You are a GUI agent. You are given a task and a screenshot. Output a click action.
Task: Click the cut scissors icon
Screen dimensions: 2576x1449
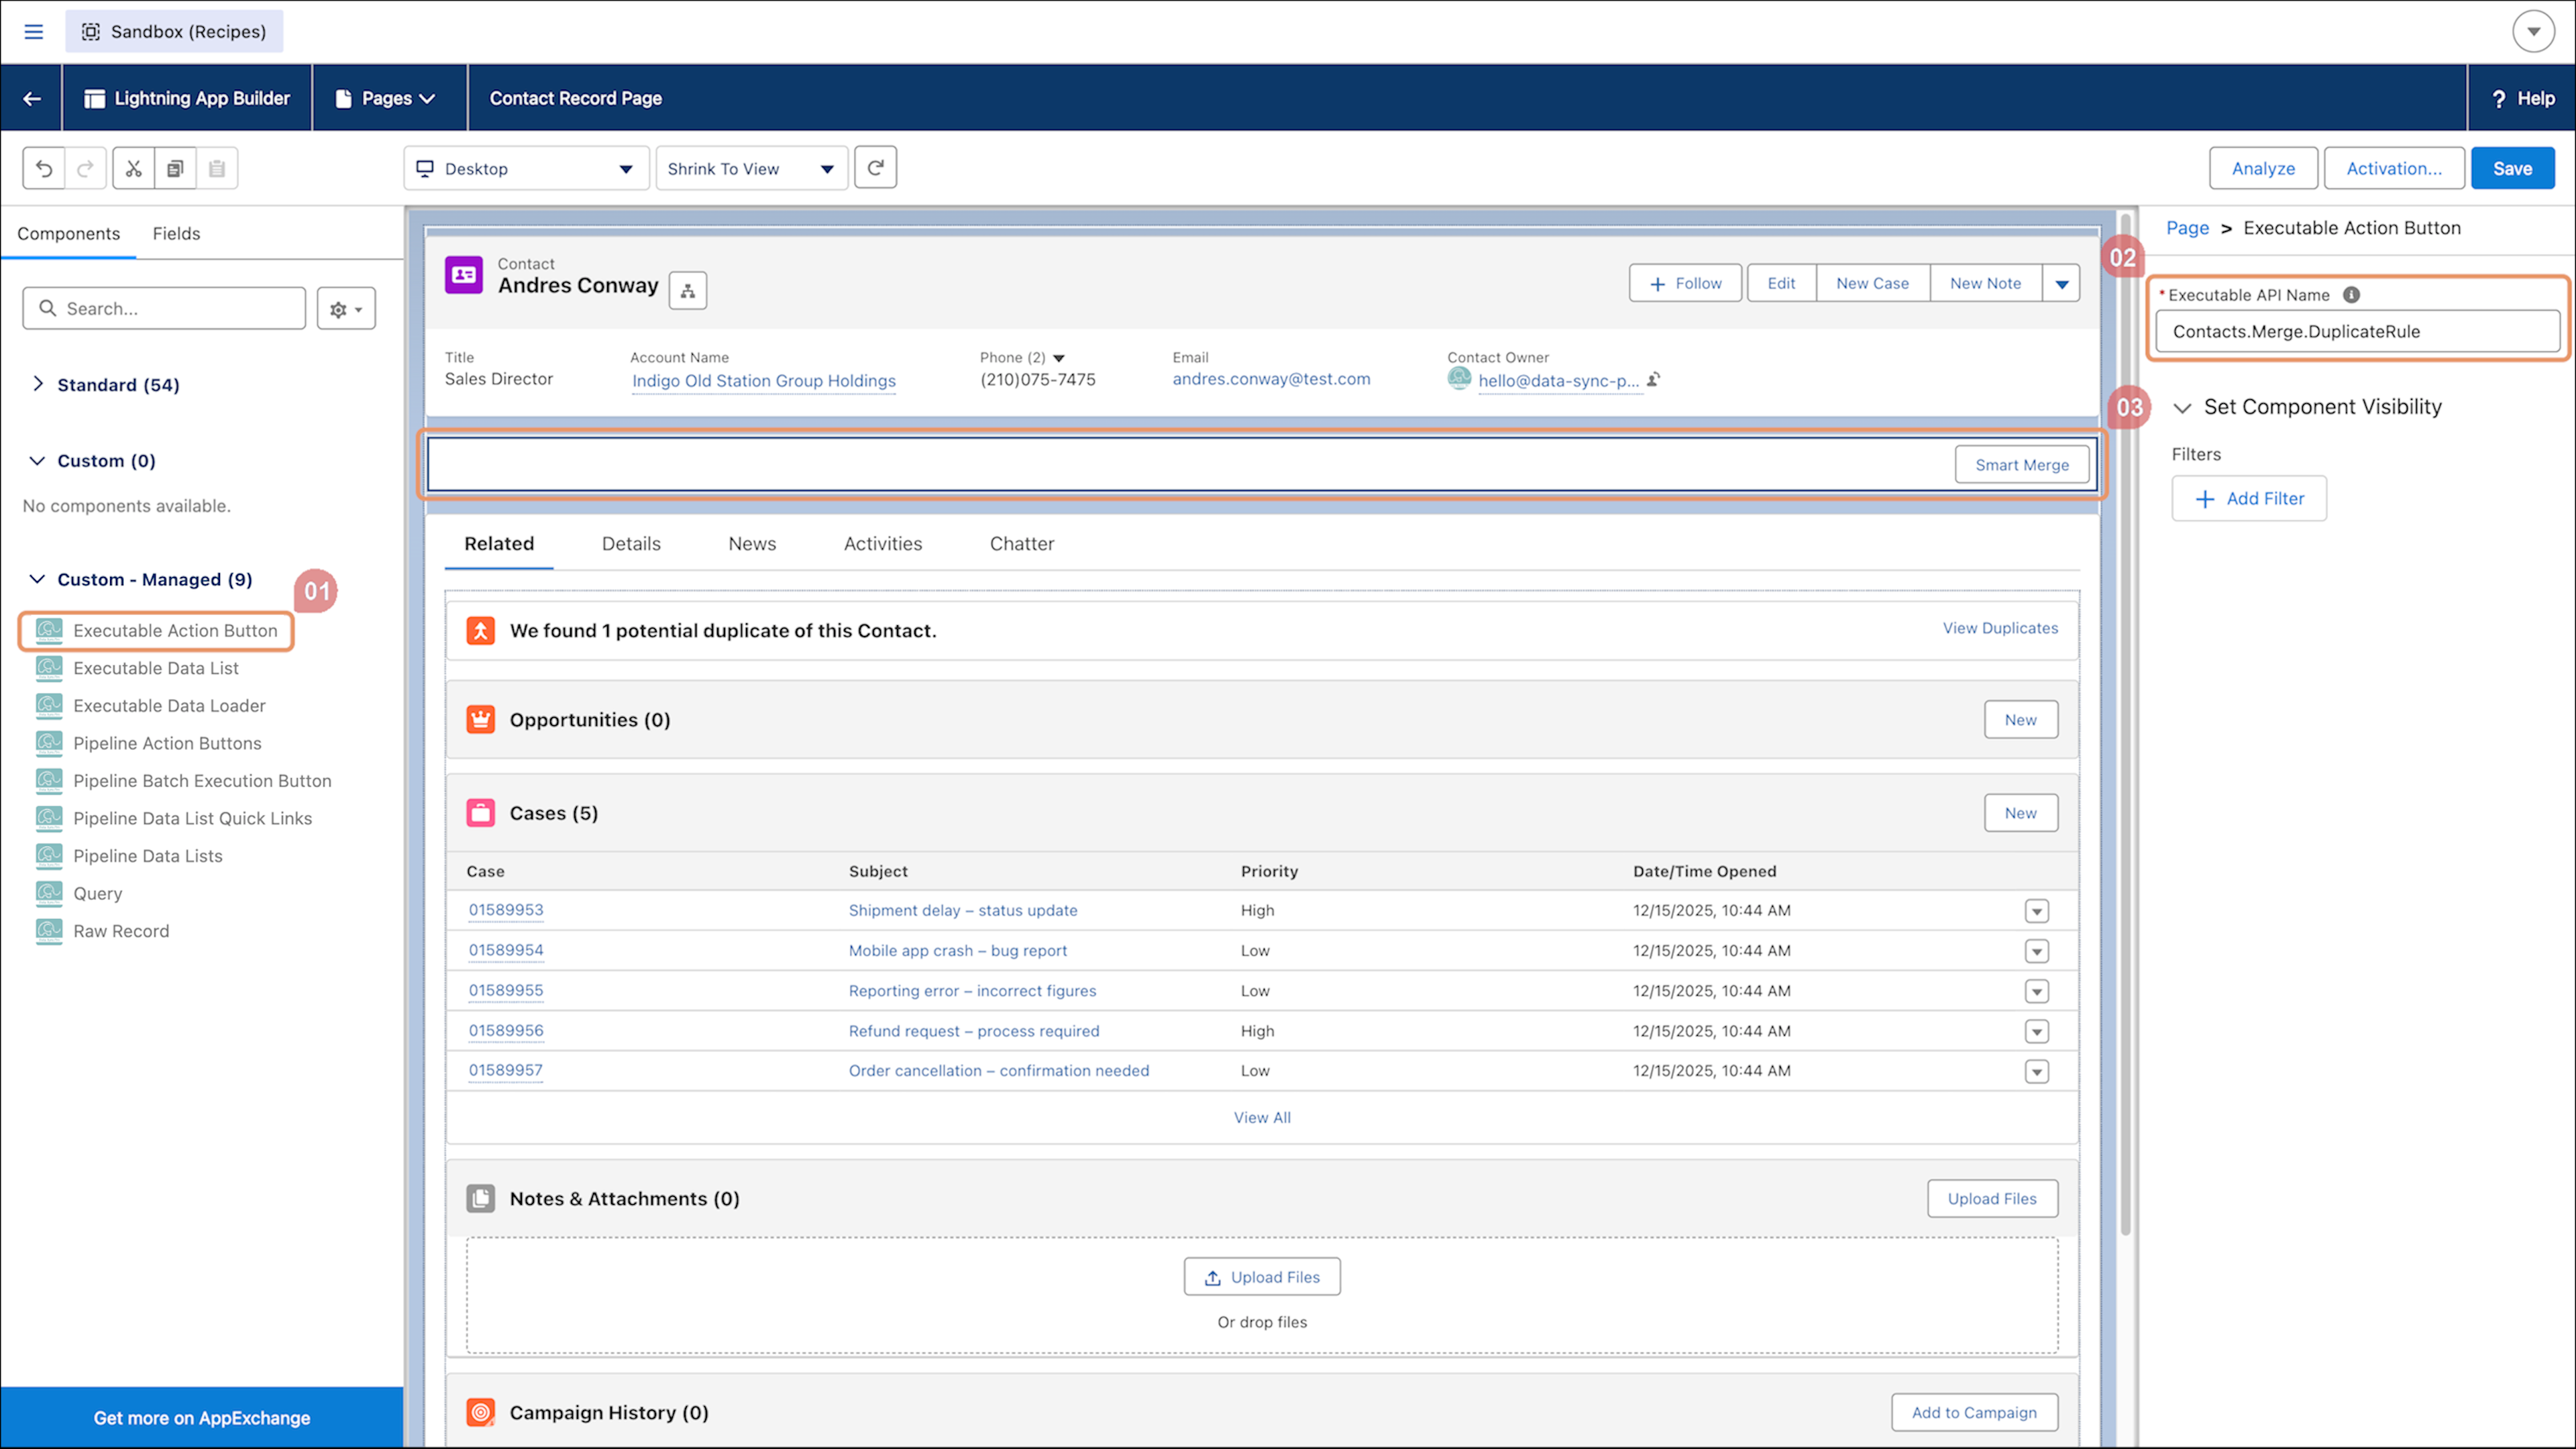pos(134,168)
